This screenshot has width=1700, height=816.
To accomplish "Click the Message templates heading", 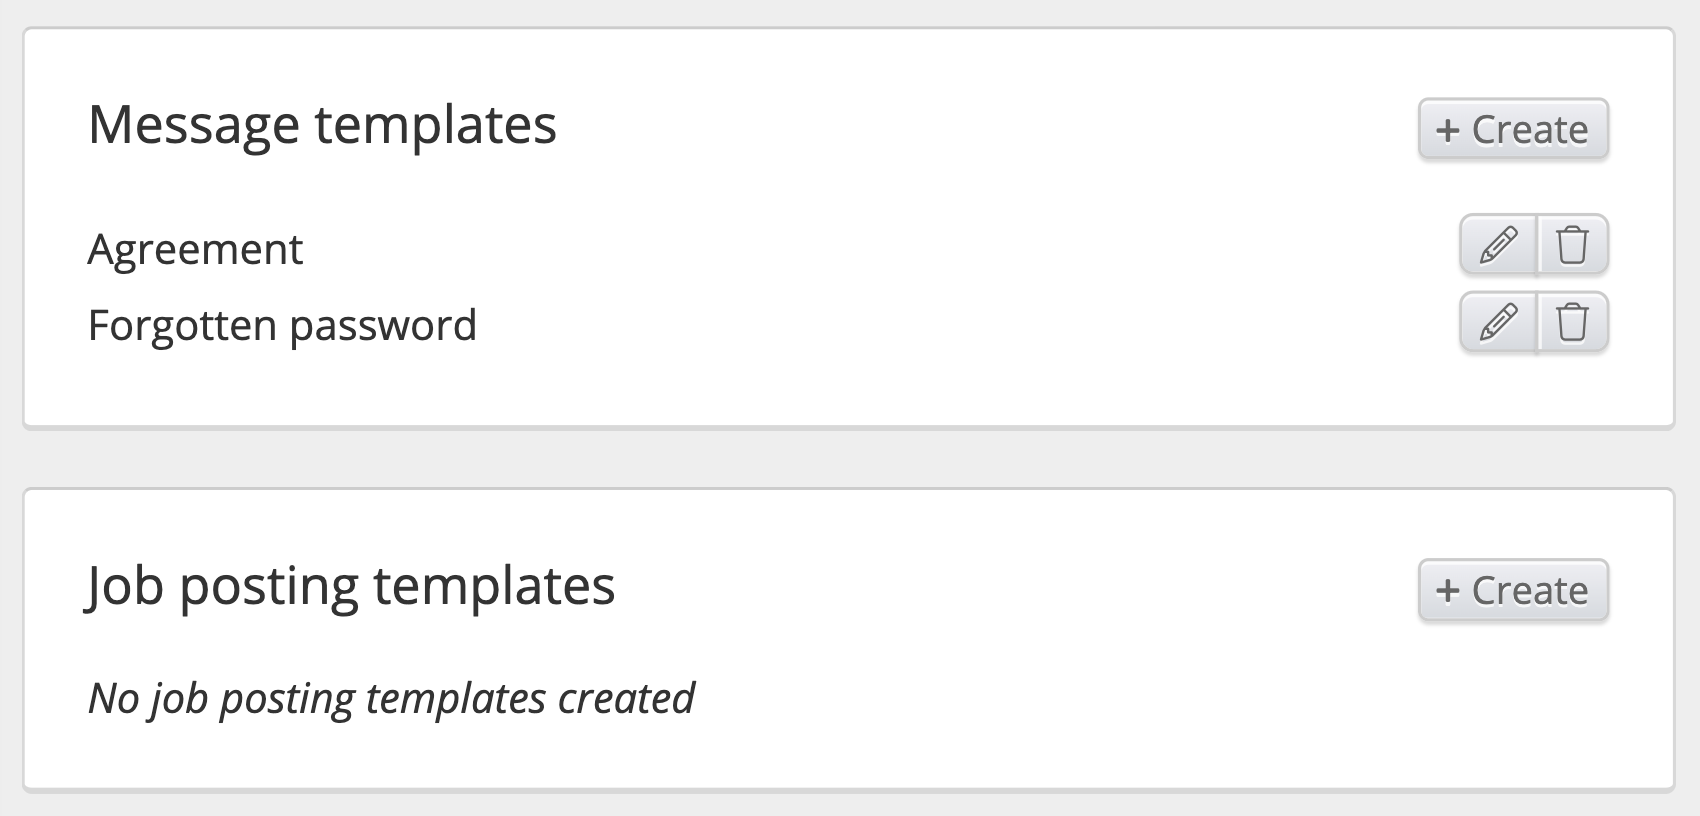I will (322, 125).
